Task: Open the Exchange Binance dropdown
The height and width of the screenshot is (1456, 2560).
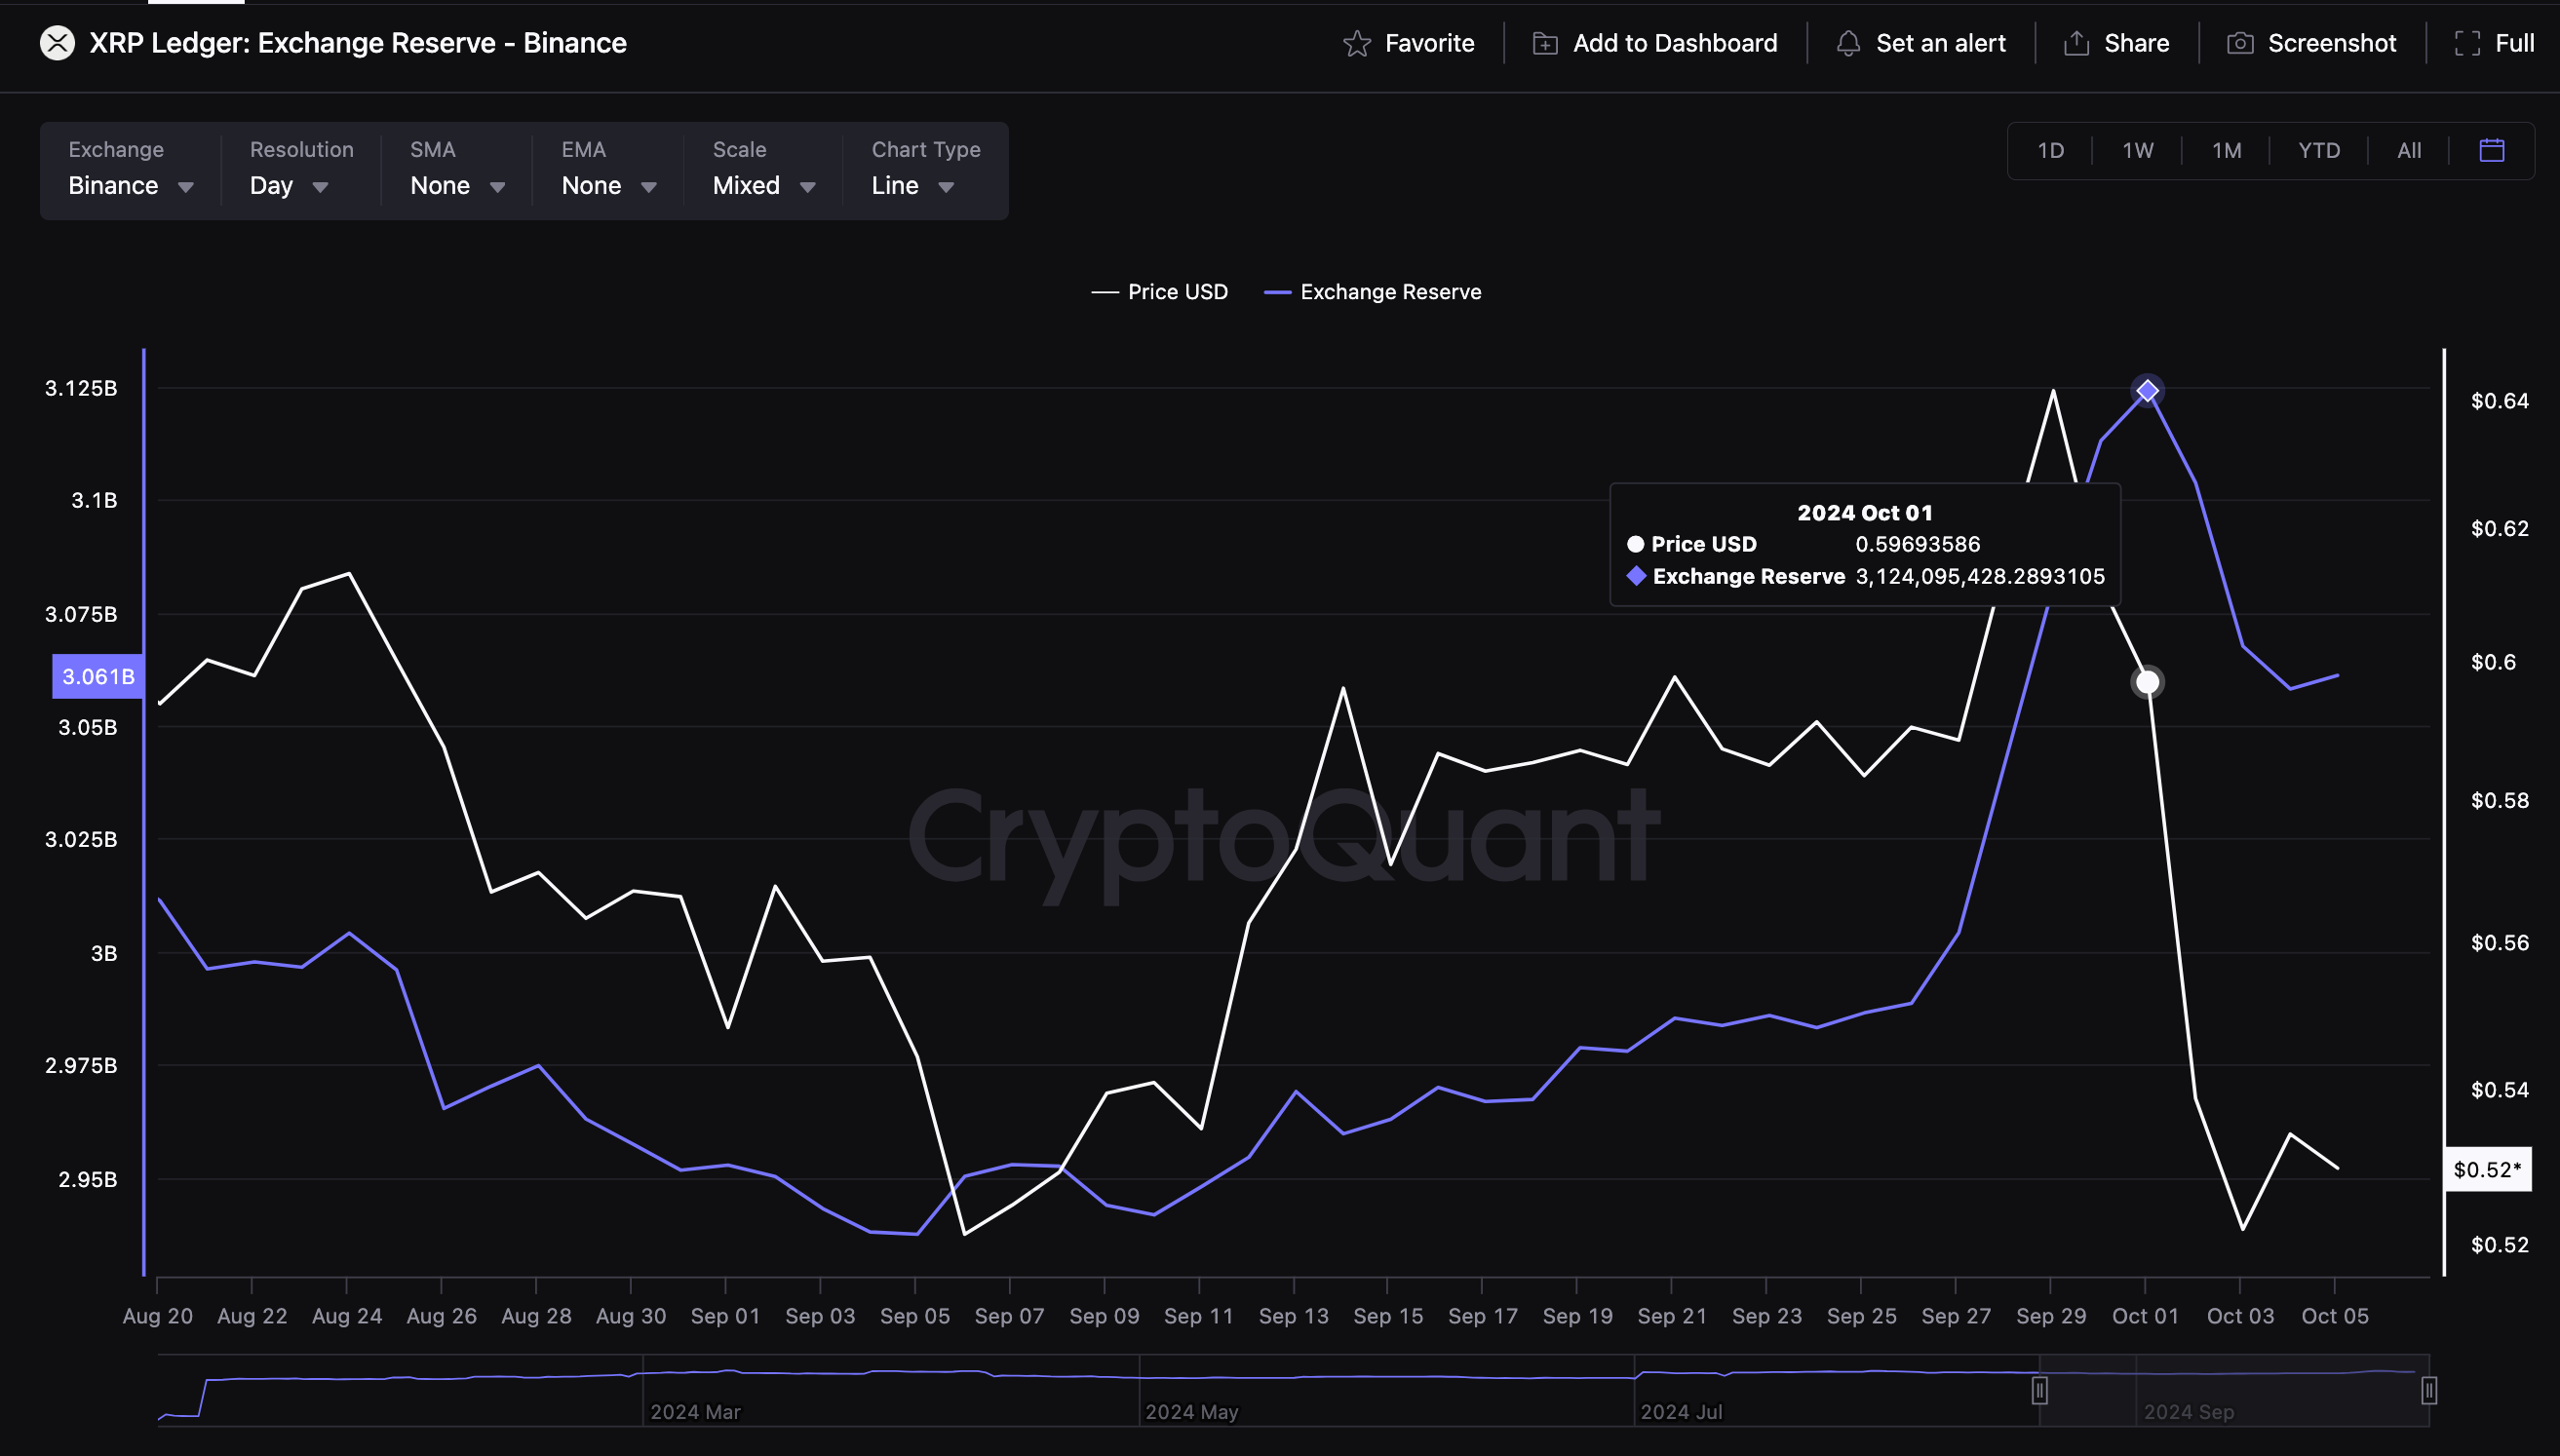Action: 131,170
